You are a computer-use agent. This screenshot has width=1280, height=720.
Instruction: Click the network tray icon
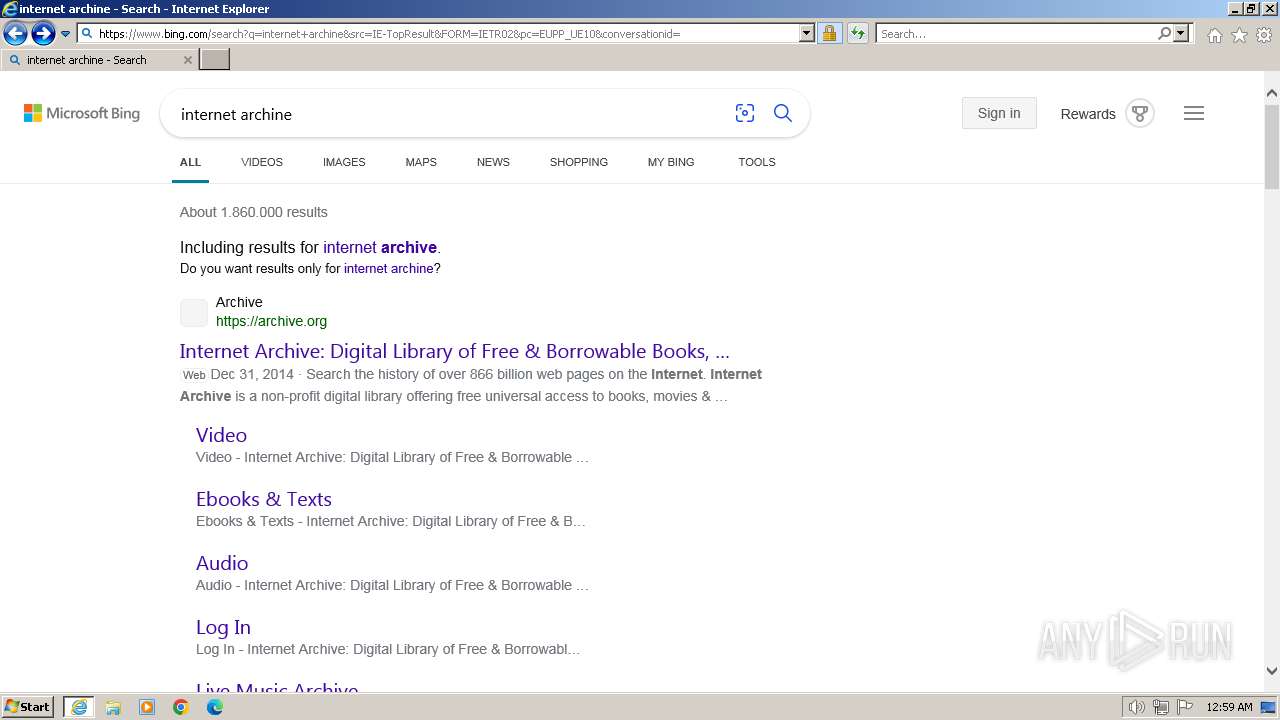[x=1161, y=707]
